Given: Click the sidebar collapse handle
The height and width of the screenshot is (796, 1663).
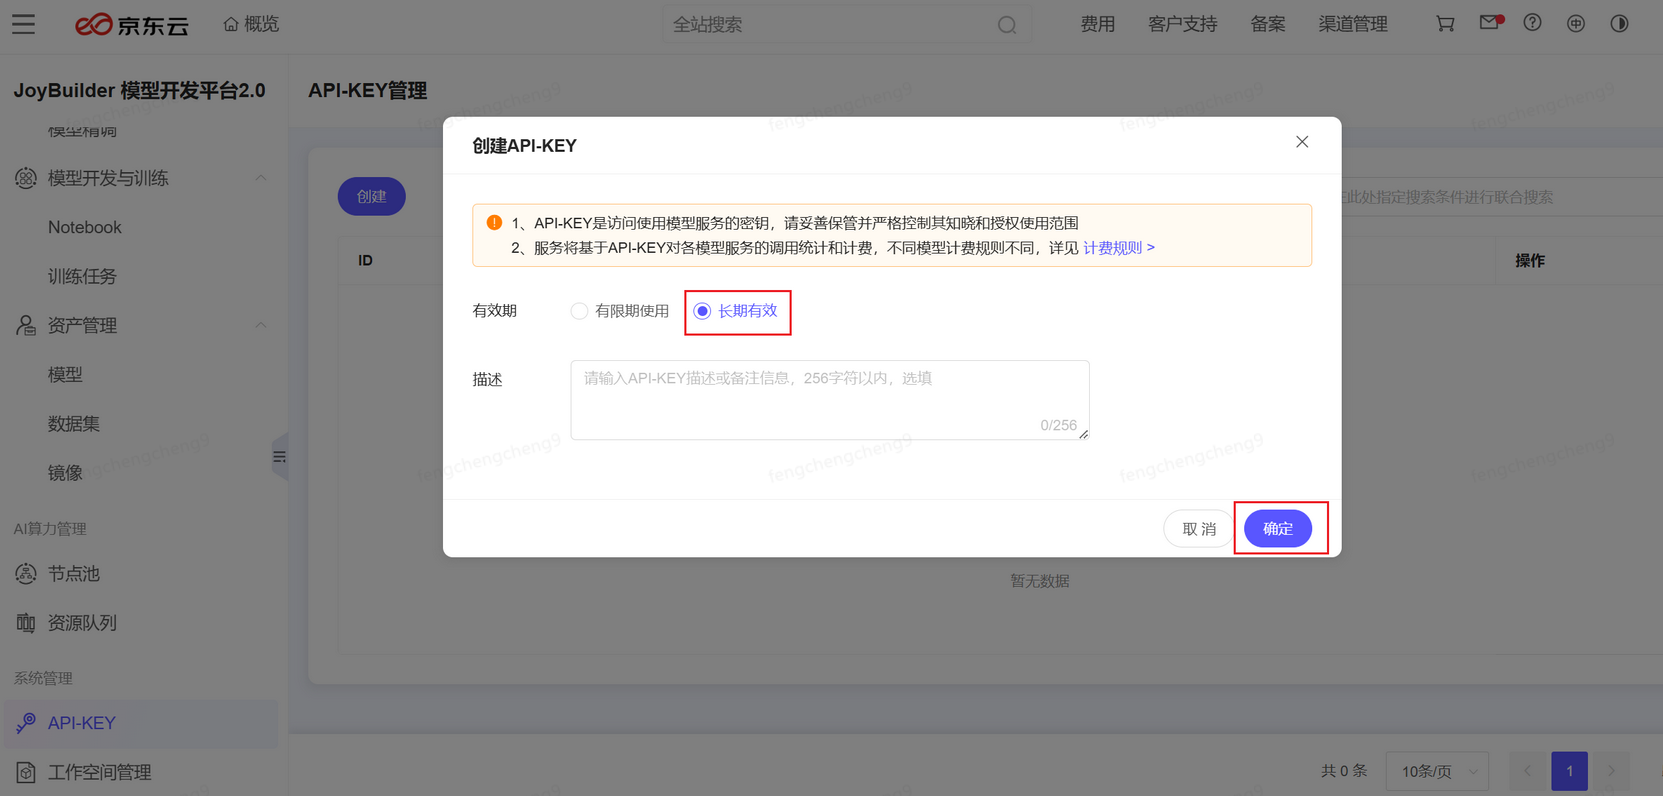Looking at the screenshot, I should coord(279,457).
